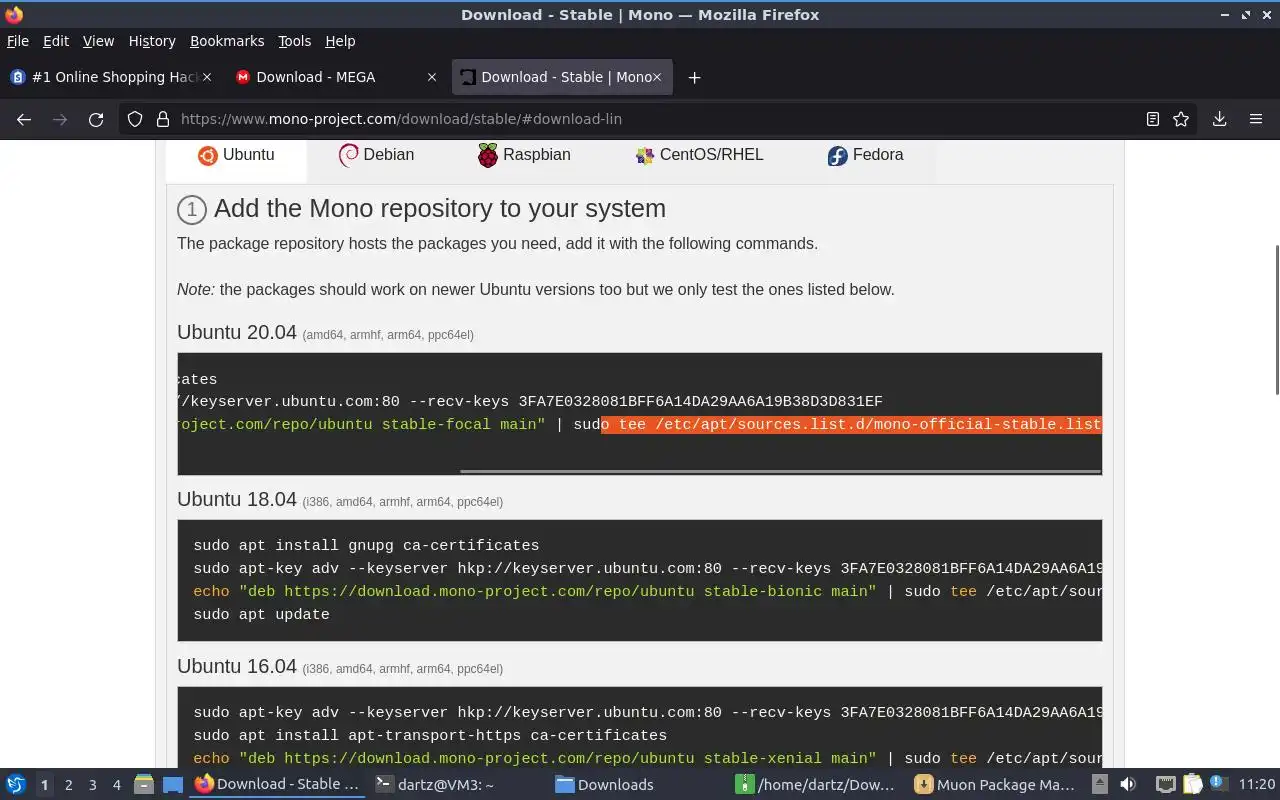1280x800 pixels.
Task: Open the tracking protection shield icon
Action: tap(135, 119)
